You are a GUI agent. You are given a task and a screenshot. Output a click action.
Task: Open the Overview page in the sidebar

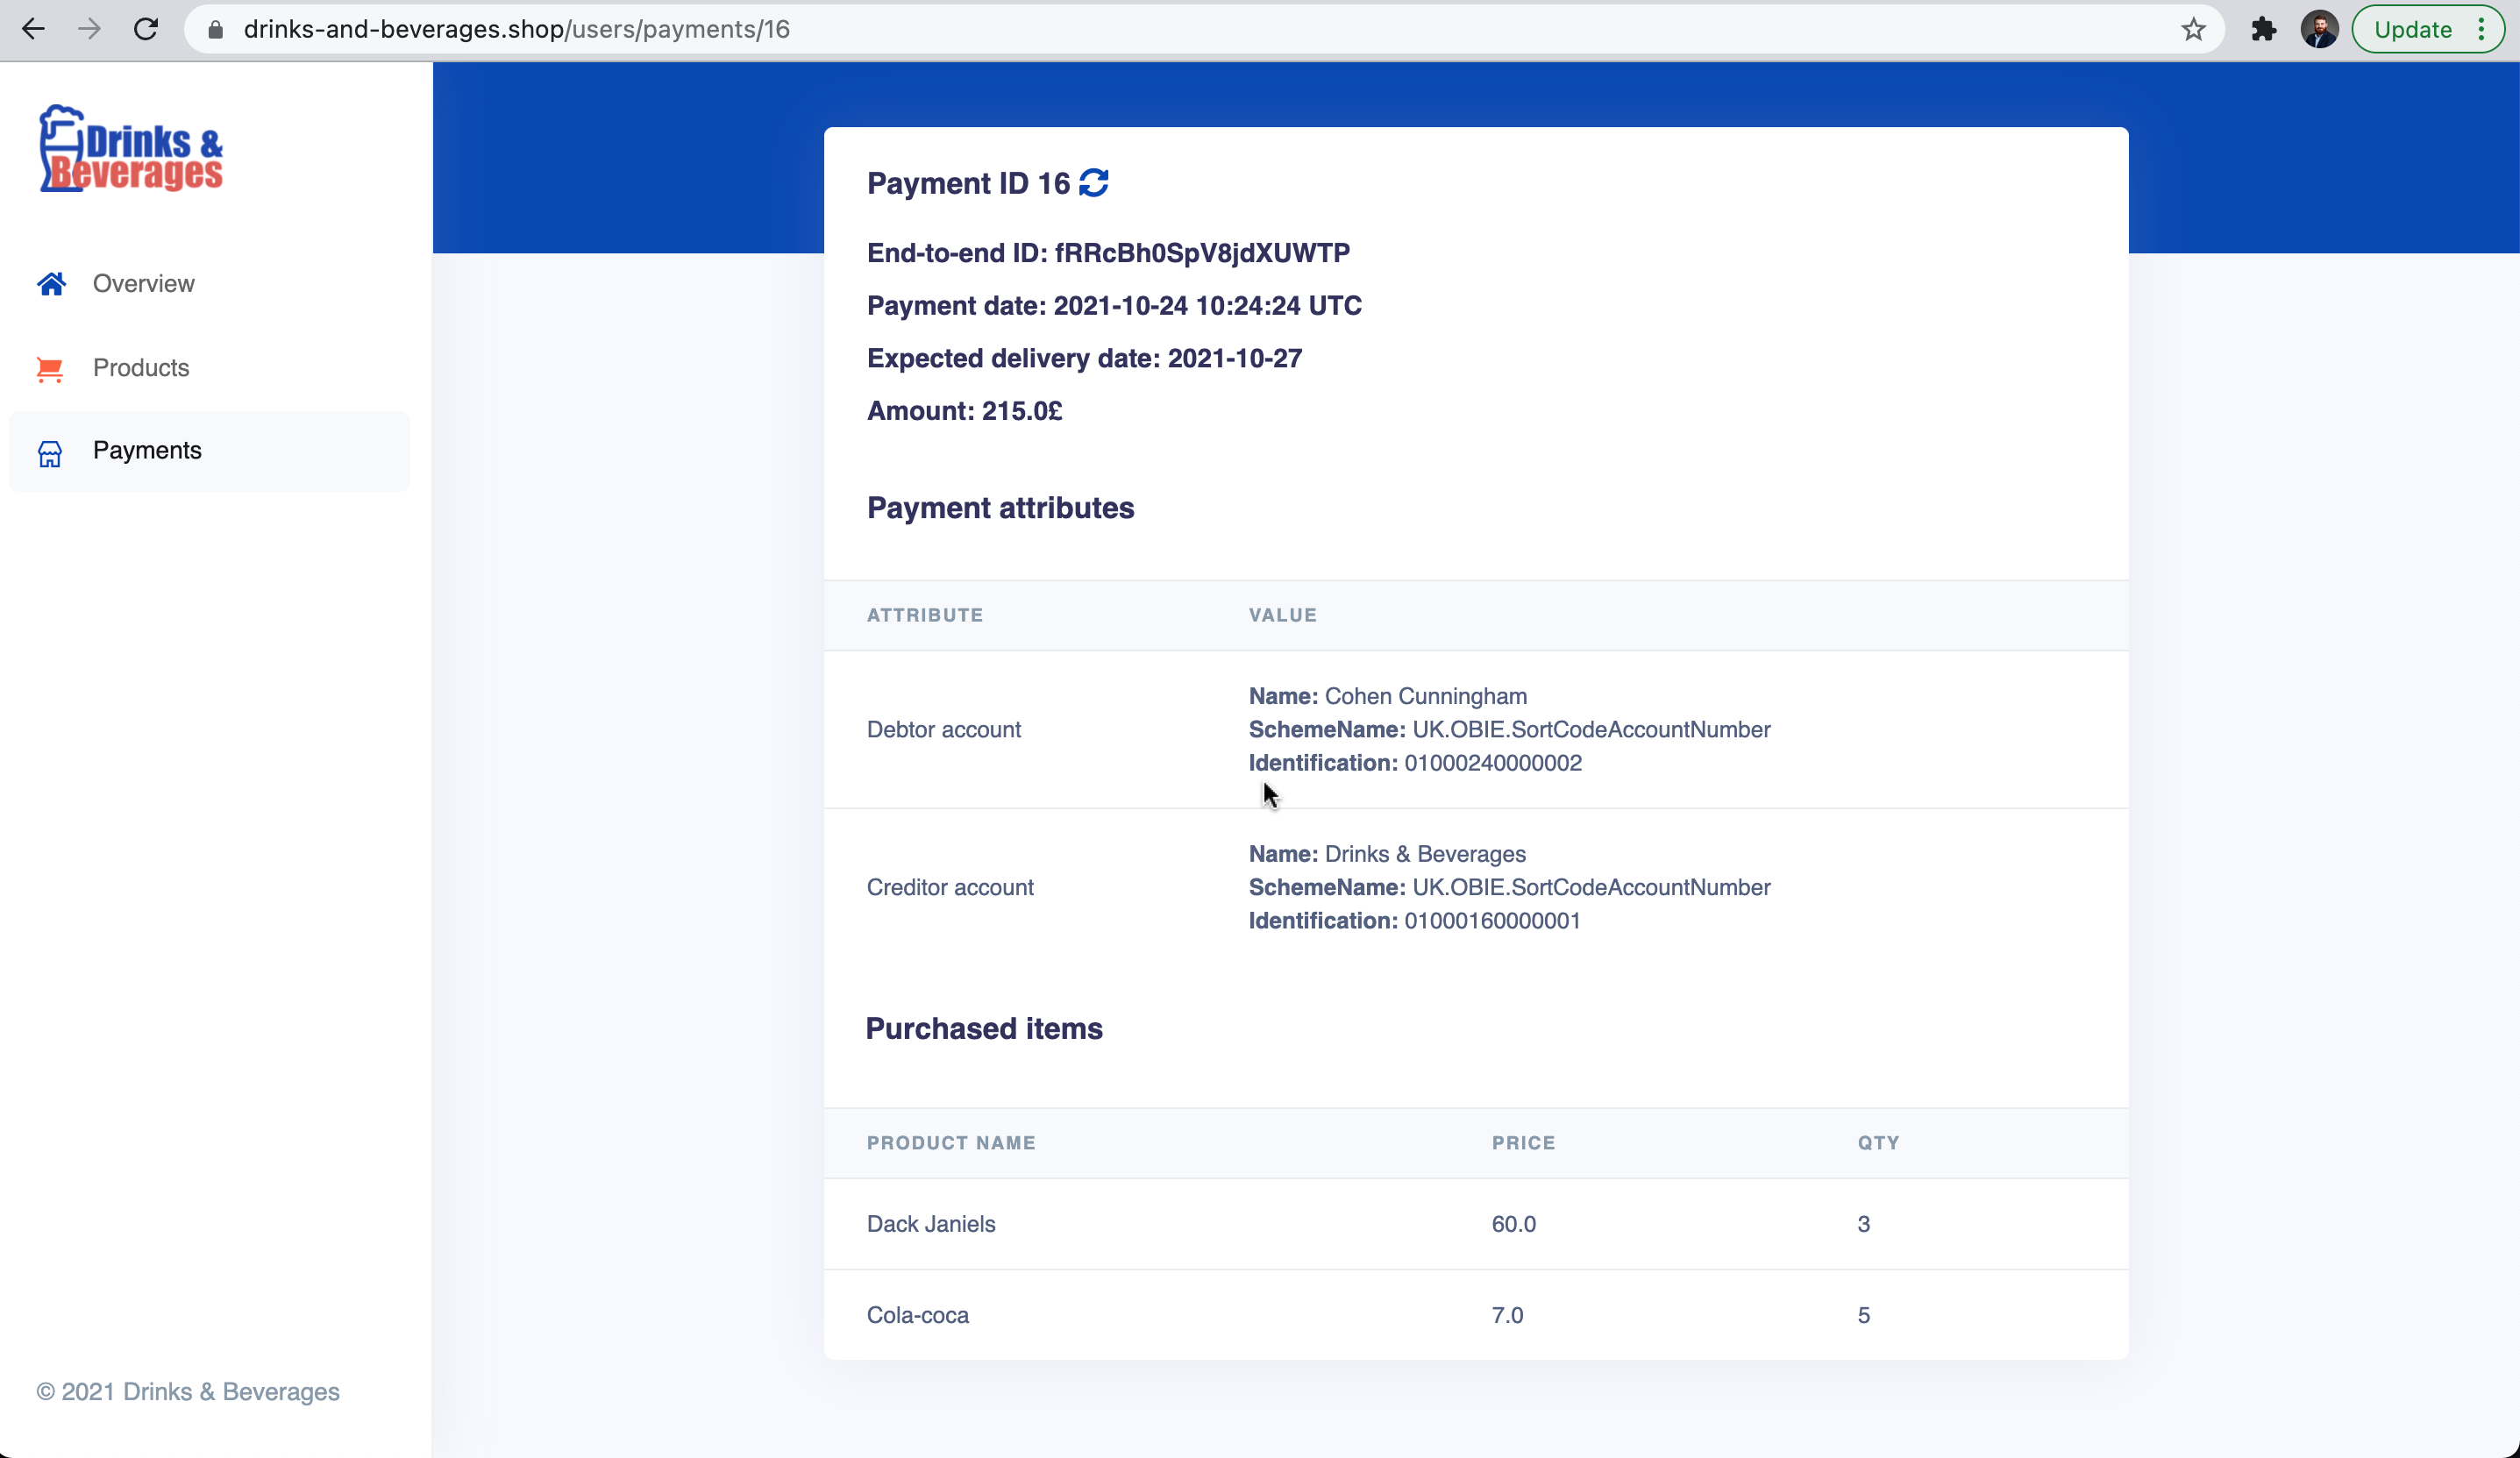[143, 284]
